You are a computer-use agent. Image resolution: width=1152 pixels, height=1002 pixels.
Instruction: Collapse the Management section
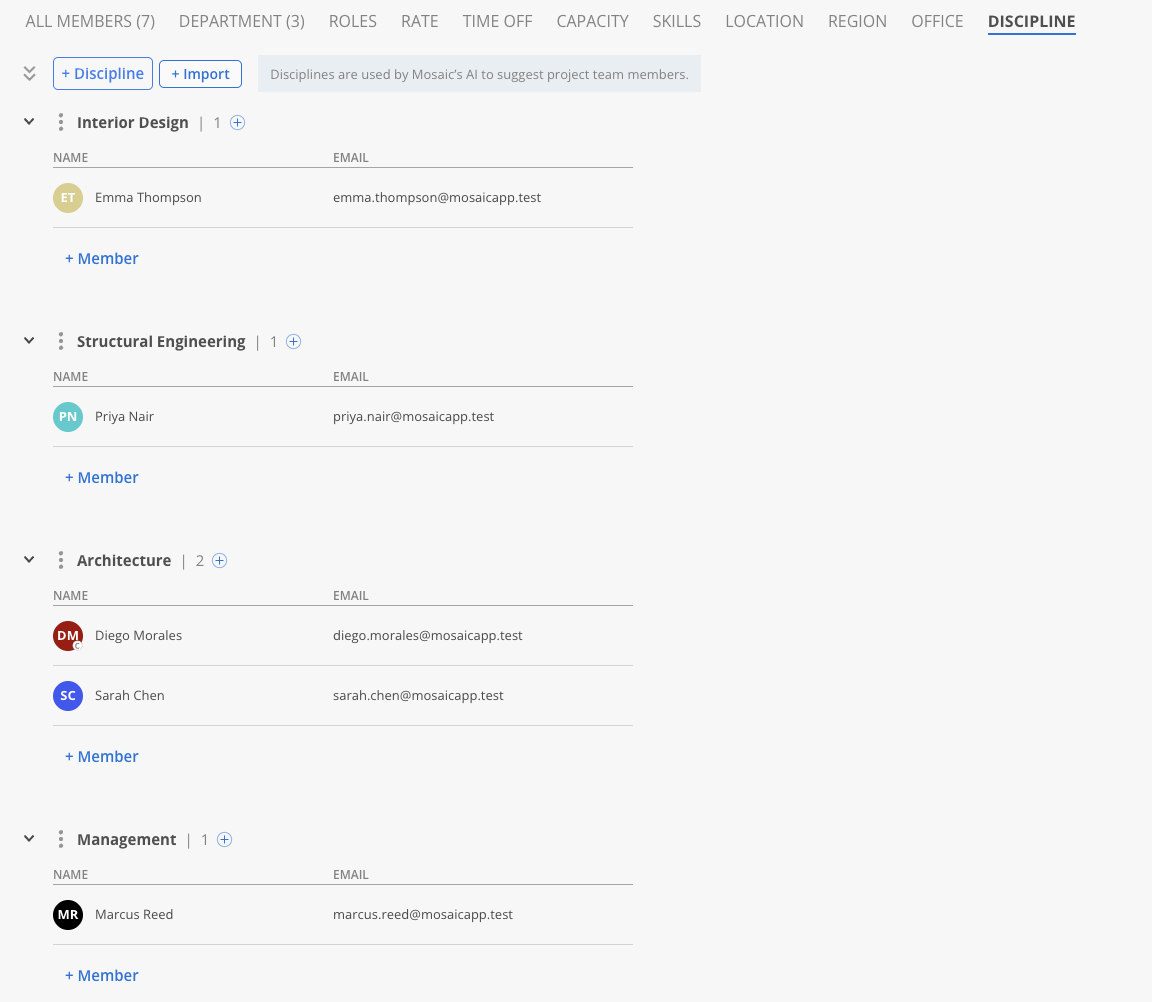tap(29, 839)
